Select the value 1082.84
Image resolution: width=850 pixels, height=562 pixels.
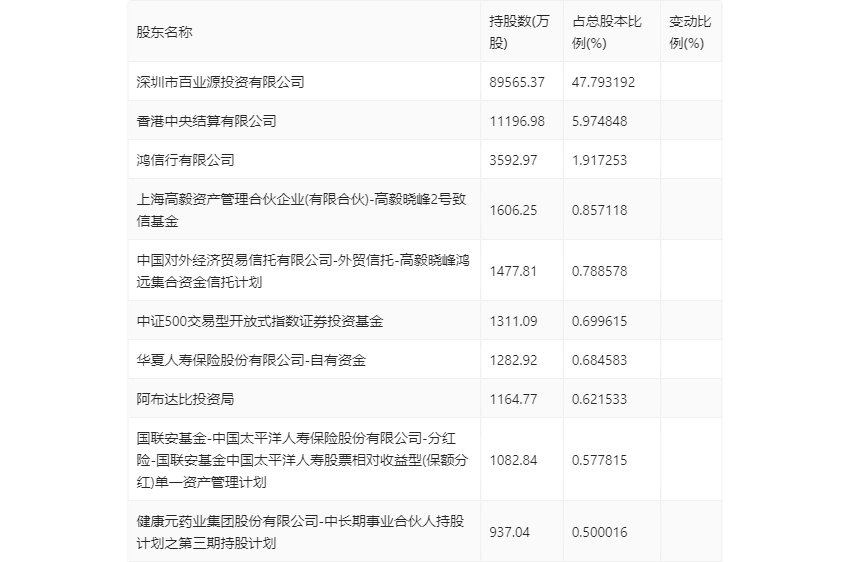tap(513, 461)
